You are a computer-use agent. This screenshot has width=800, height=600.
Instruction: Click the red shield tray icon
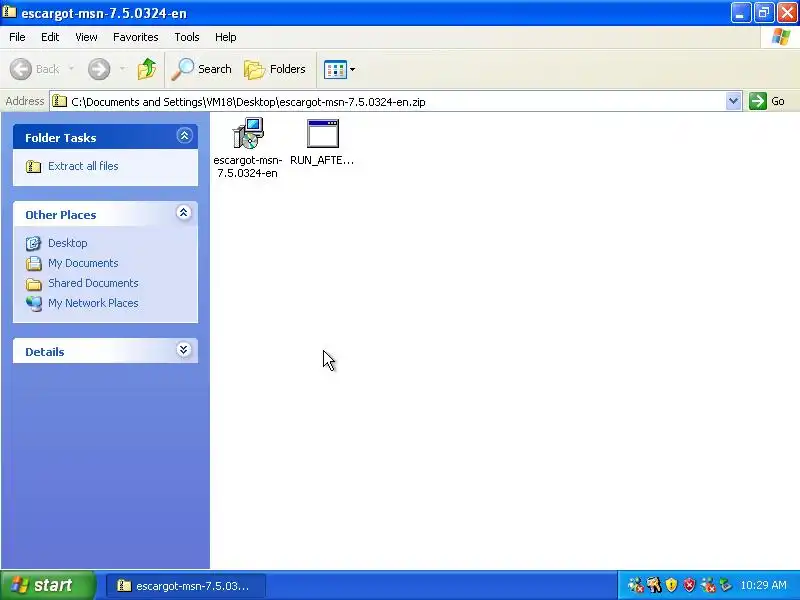click(x=689, y=585)
